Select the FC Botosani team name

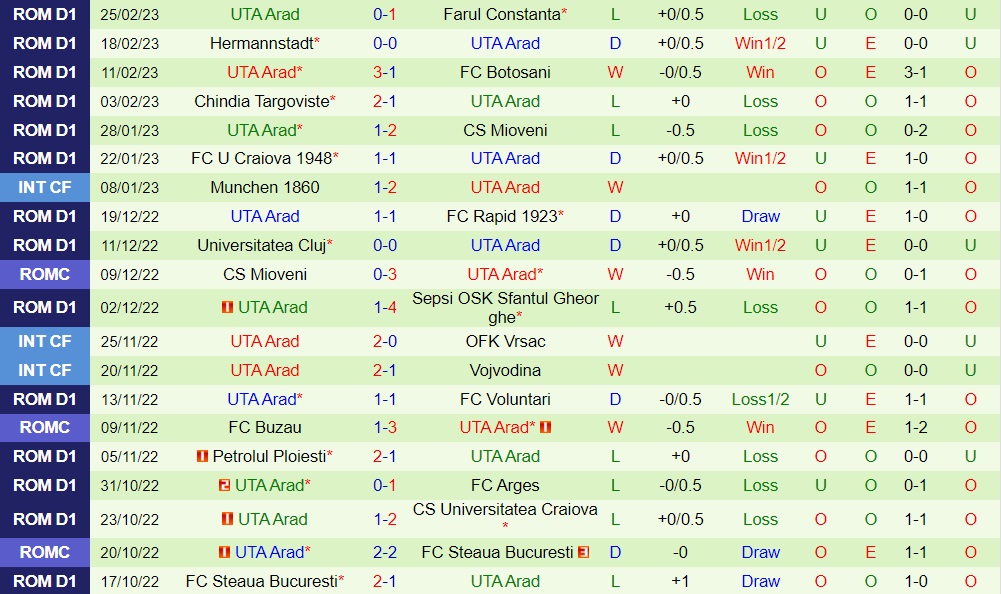(505, 73)
